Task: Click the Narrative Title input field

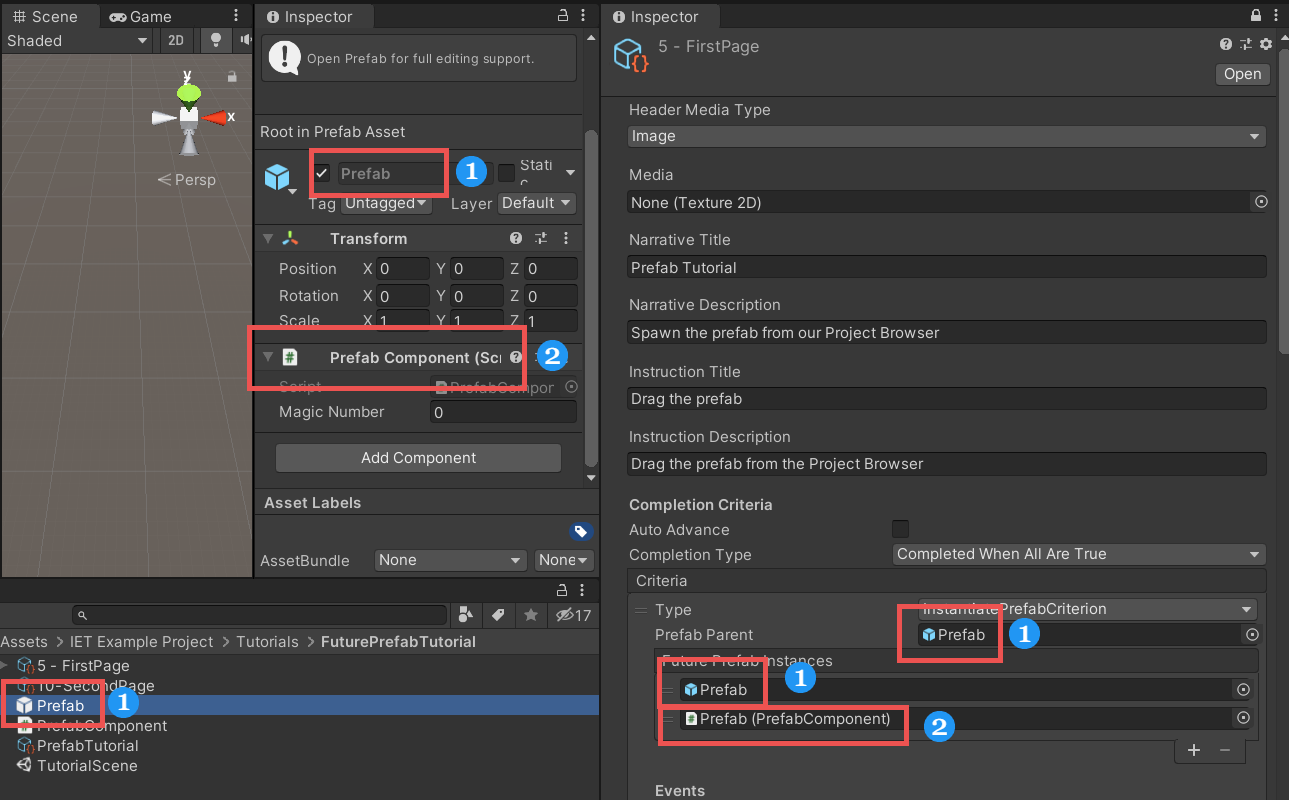Action: tap(946, 267)
